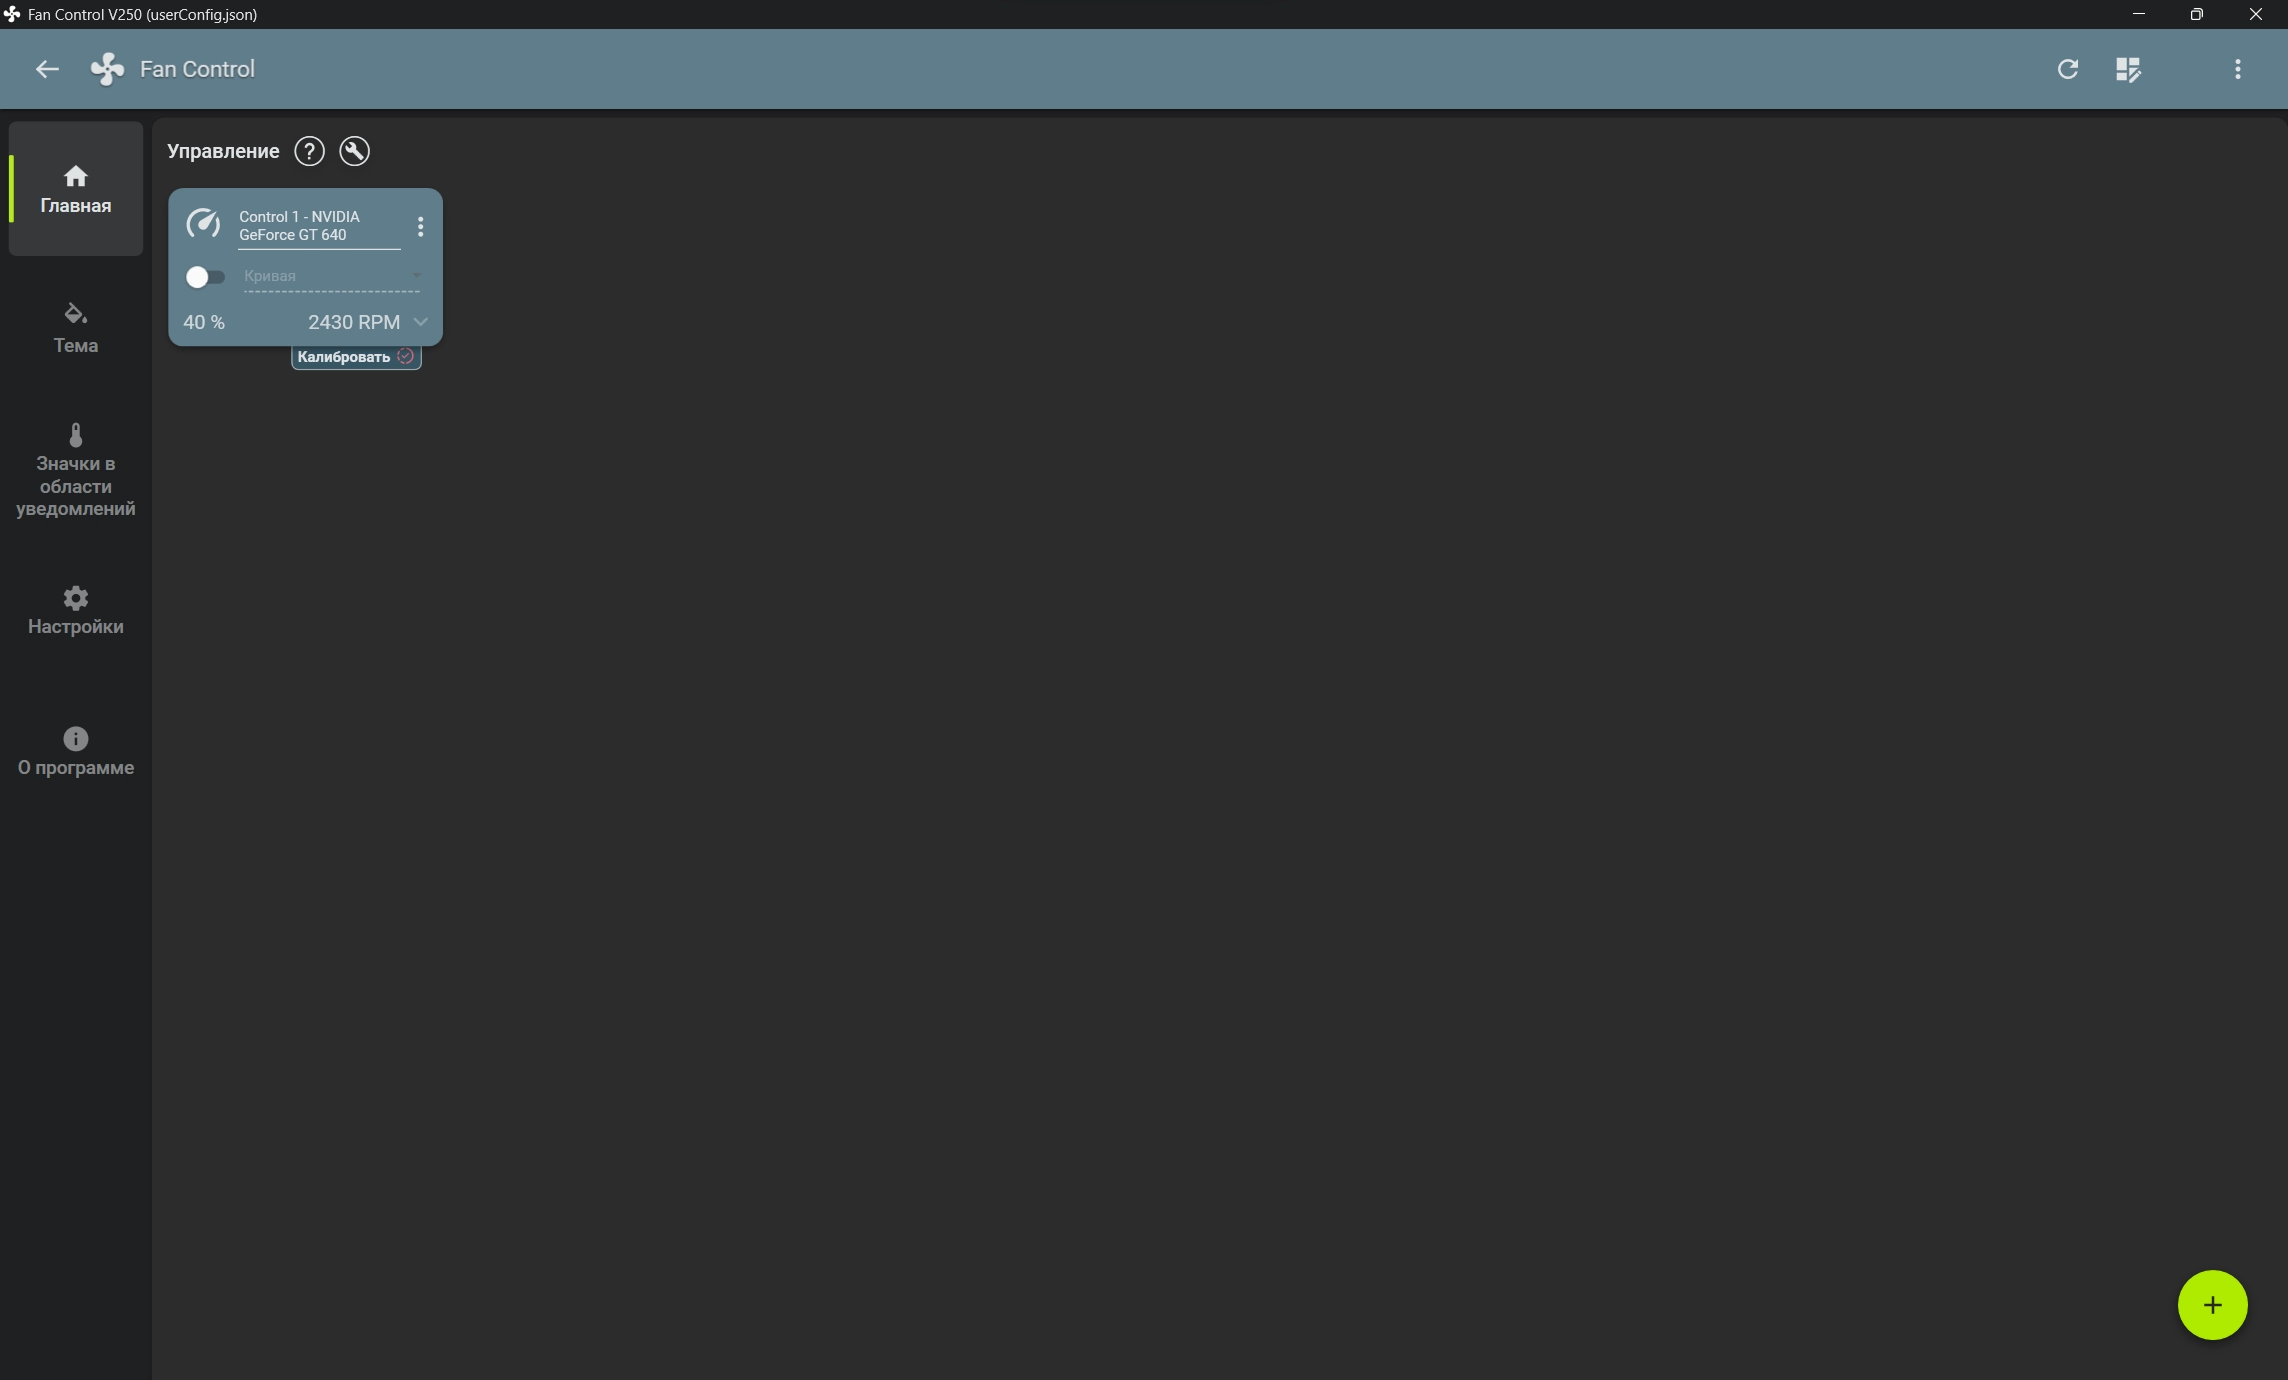Go to Настройки in sidebar
Screen dimensions: 2288x1380
tap(76, 610)
